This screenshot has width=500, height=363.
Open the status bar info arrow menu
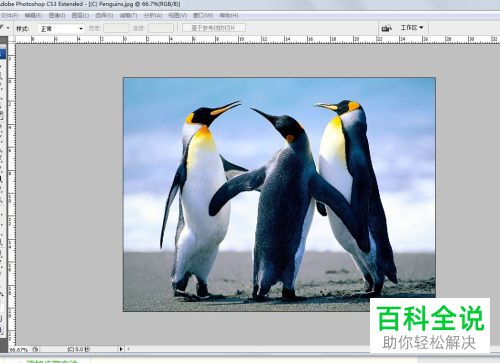121,349
